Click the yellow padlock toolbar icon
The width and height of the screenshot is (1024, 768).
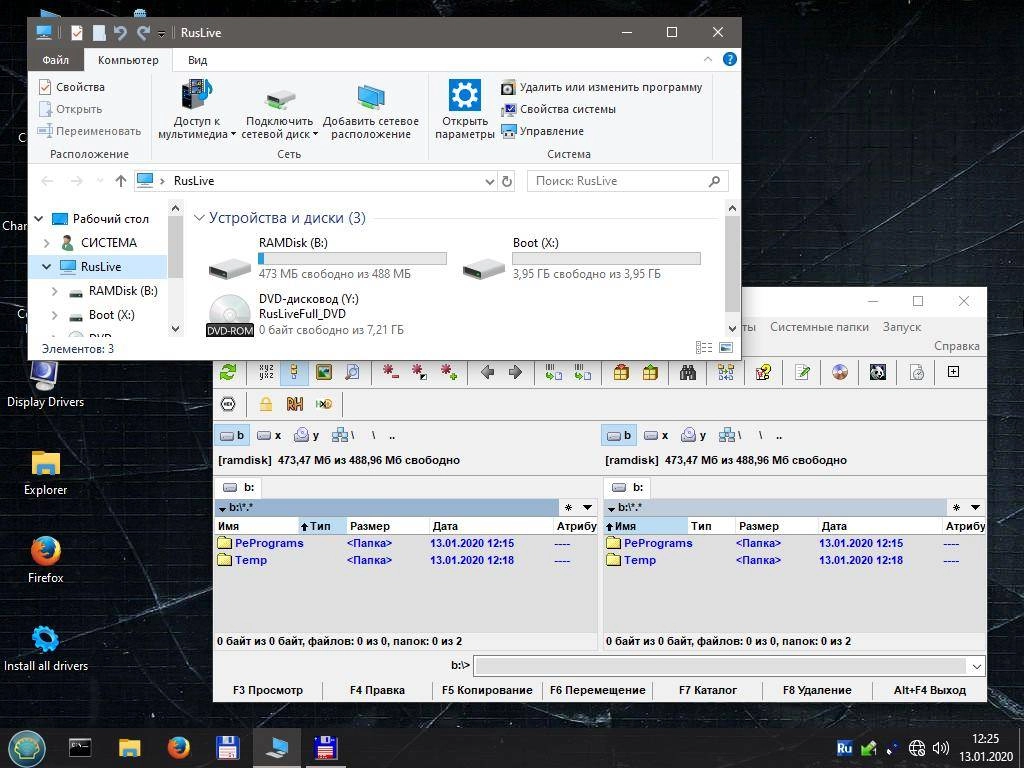266,404
